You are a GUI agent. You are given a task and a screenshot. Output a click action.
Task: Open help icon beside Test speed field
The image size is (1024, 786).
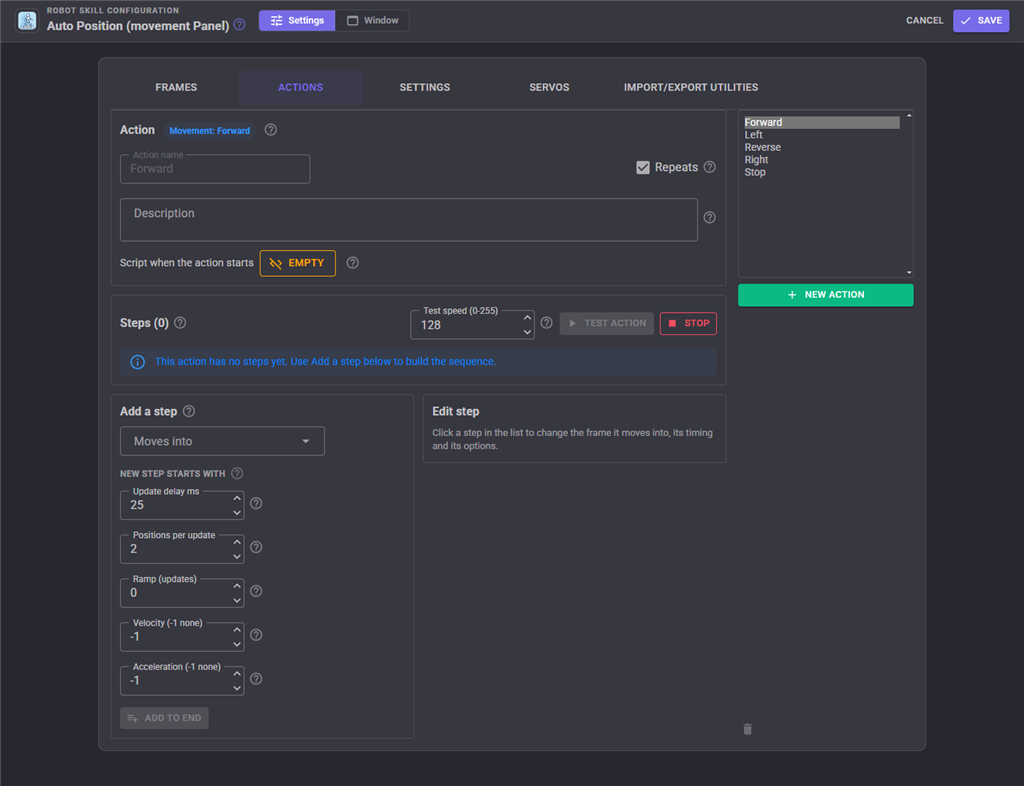[547, 322]
